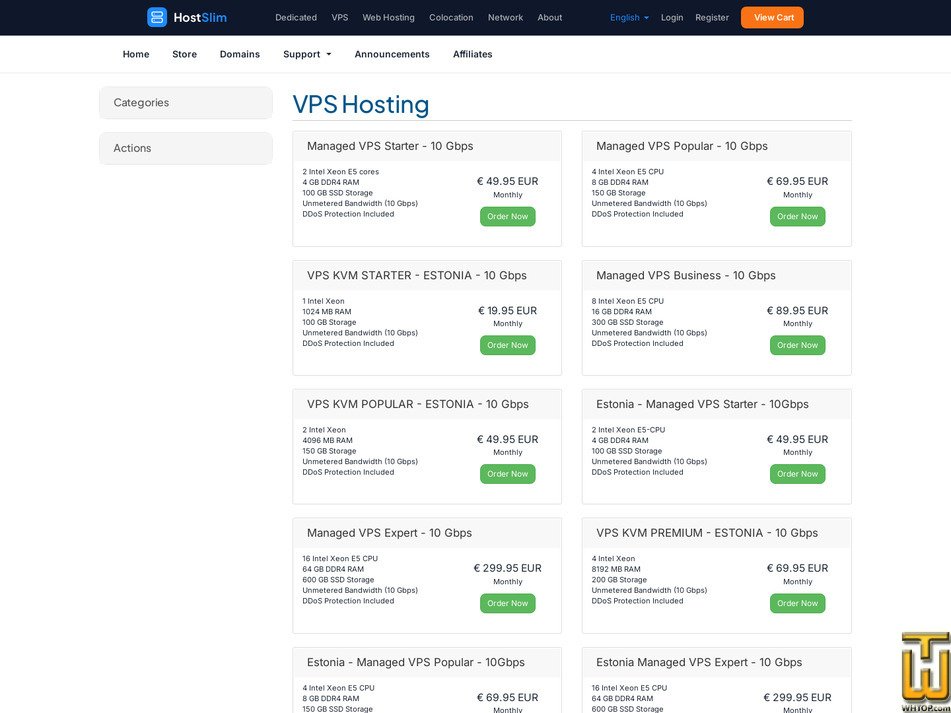Click the VPS KVM PREMIUM - ESTONIA title
Screen dimensions: 951x713
tap(707, 533)
